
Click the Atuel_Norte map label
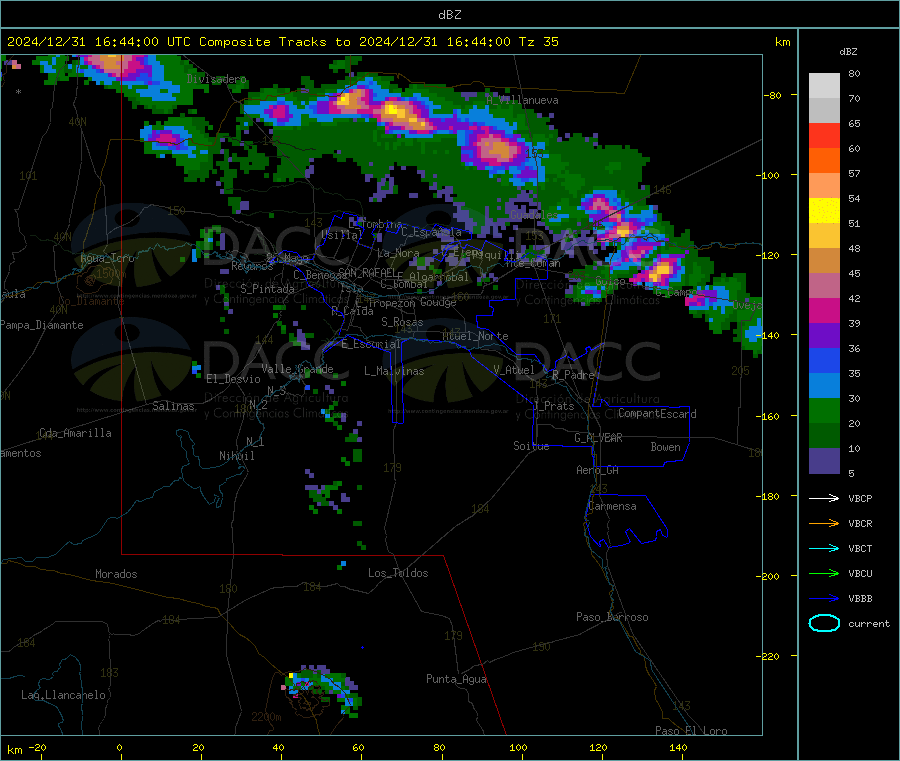475,336
